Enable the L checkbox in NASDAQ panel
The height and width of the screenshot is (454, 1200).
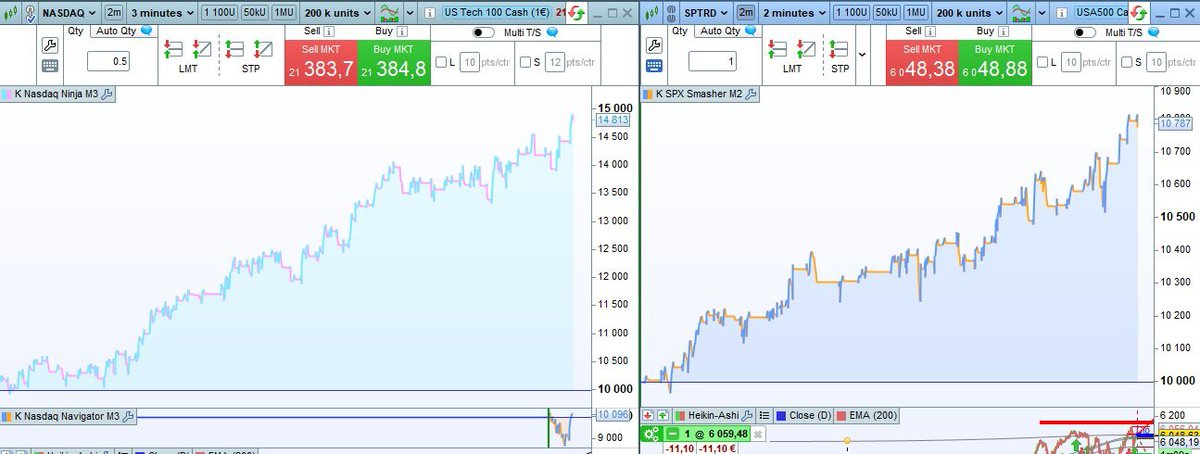441,63
